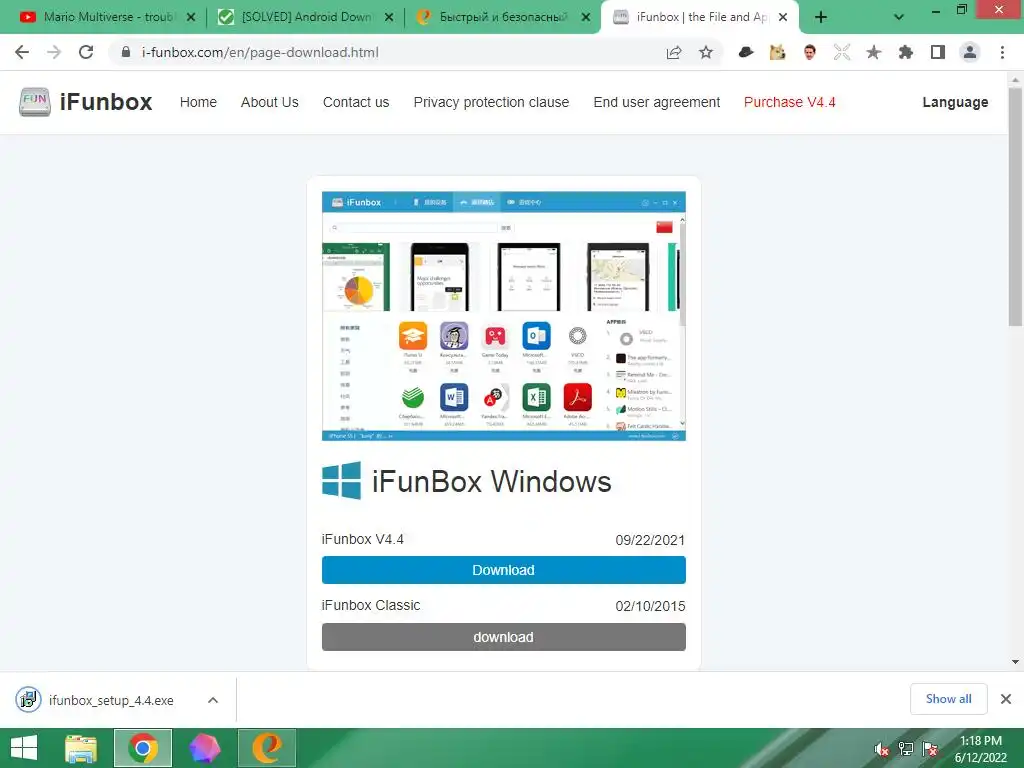The image size is (1024, 768).
Task: Reload the current page
Action: click(86, 52)
